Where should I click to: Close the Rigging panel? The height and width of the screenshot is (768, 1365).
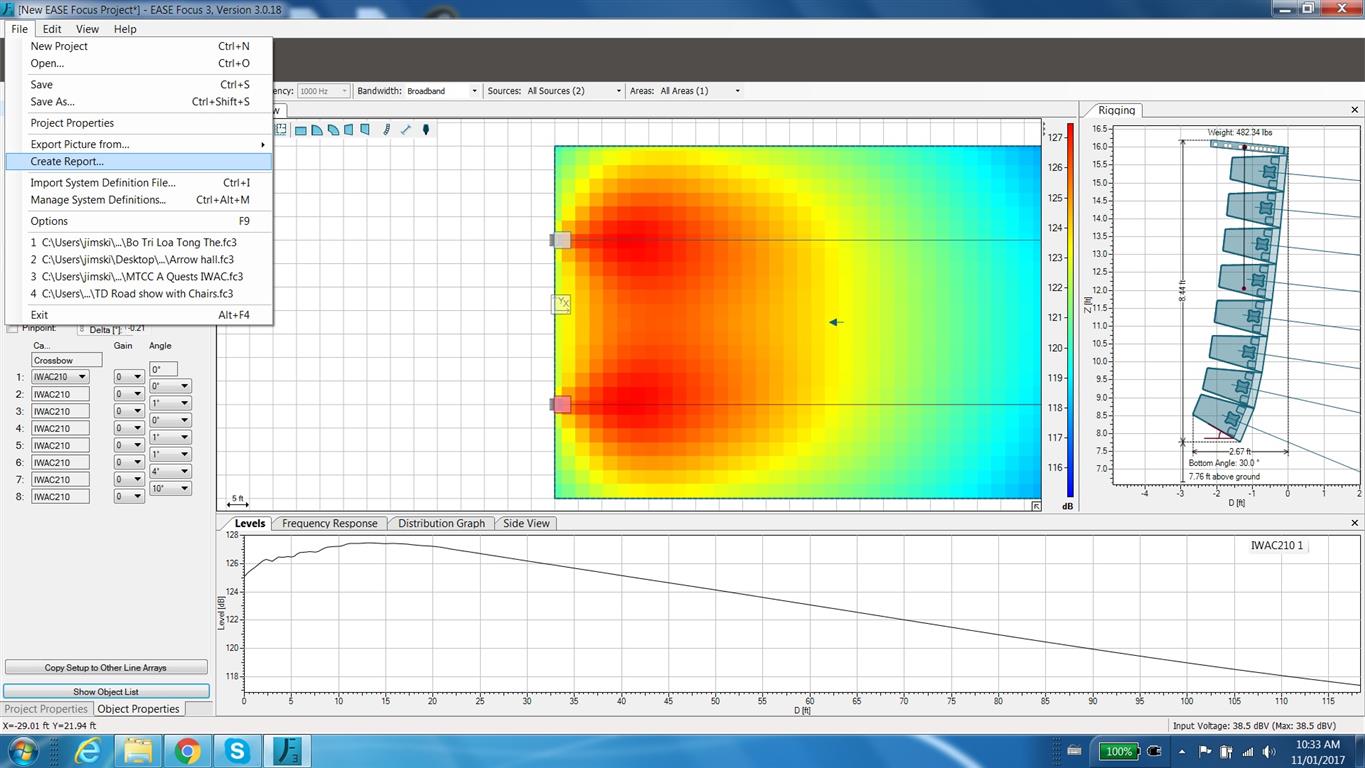[x=1355, y=110]
